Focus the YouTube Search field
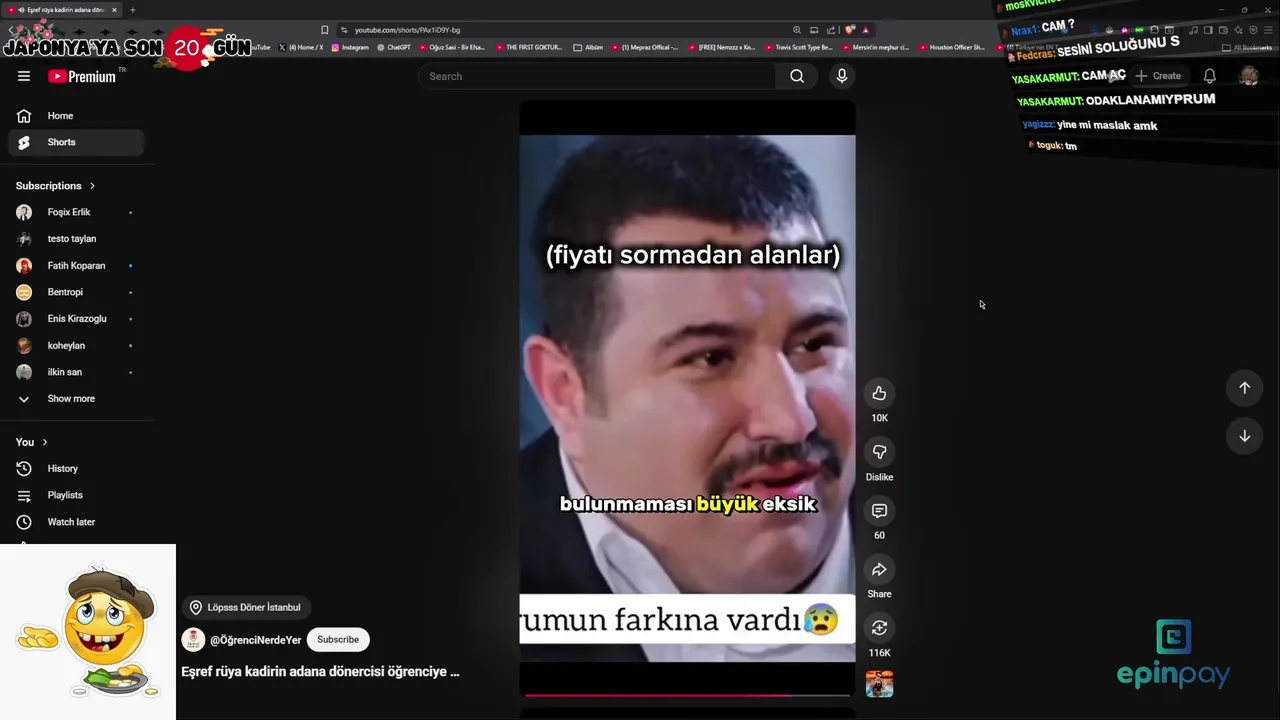This screenshot has height=720, width=1280. pos(596,76)
